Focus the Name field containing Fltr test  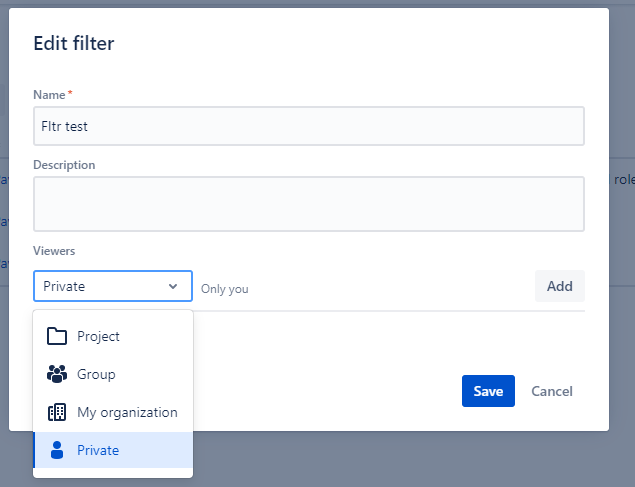309,126
